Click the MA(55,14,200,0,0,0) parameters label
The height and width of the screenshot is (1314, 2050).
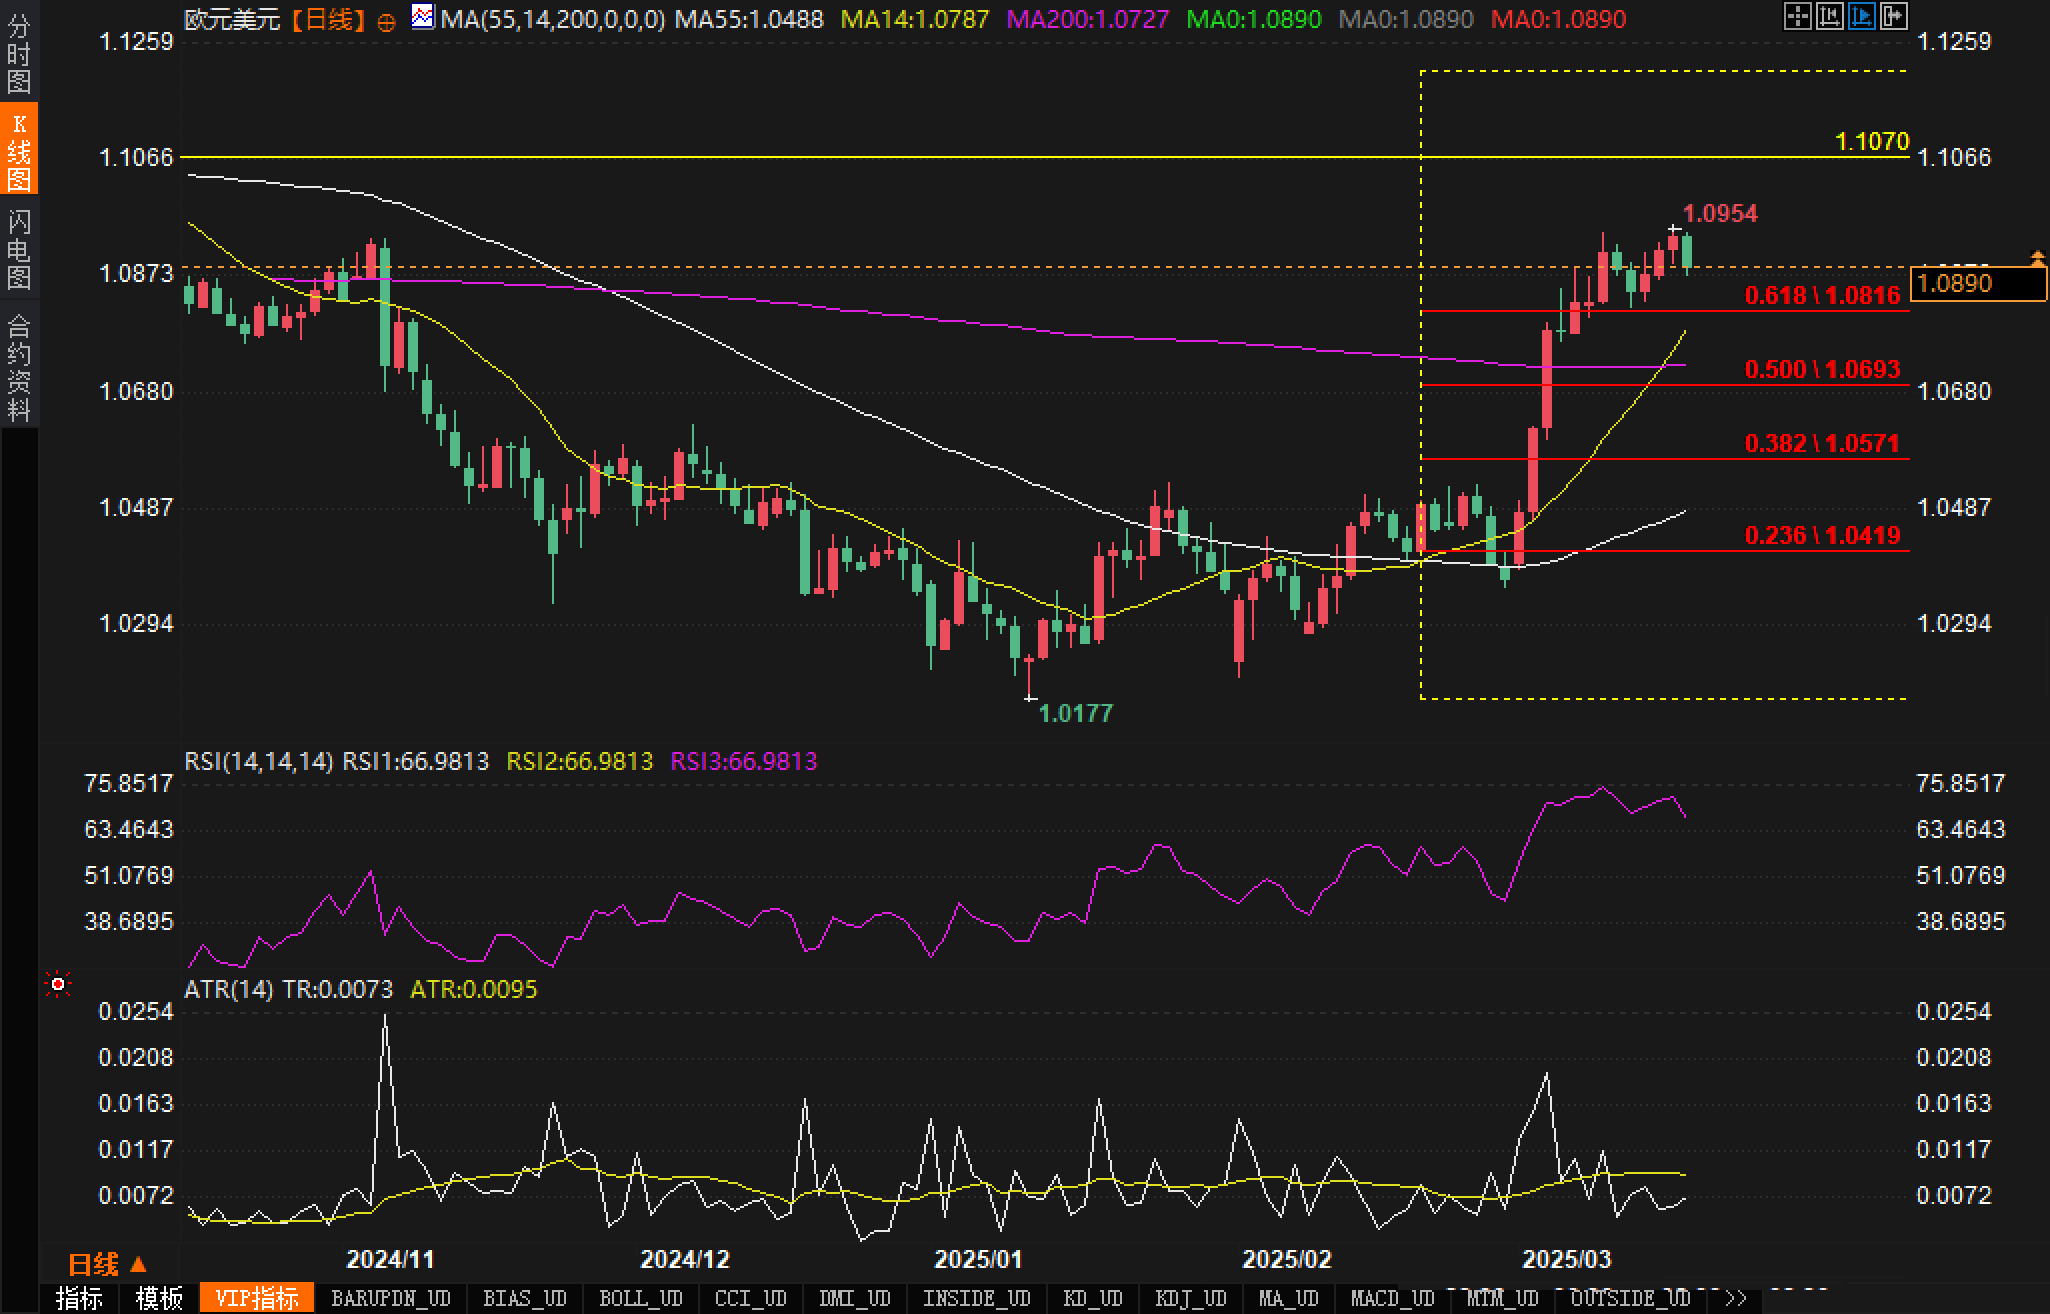(x=553, y=19)
